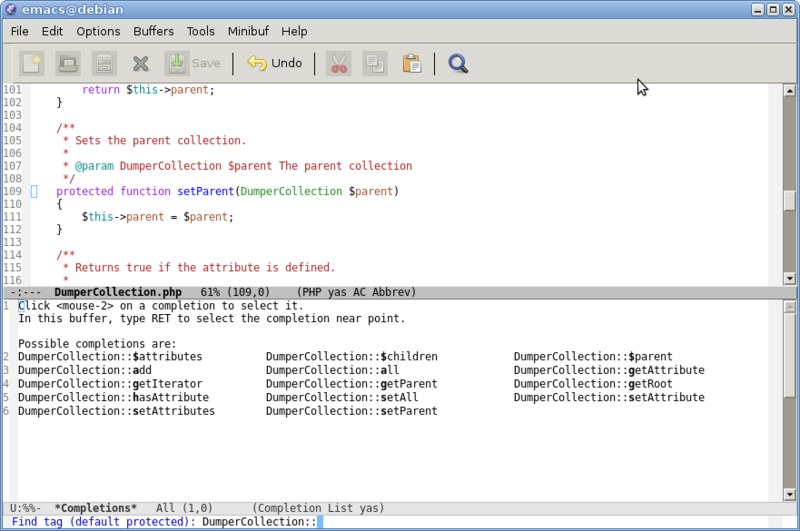The height and width of the screenshot is (531, 800).
Task: Open the Tools menu
Action: coord(201,31)
